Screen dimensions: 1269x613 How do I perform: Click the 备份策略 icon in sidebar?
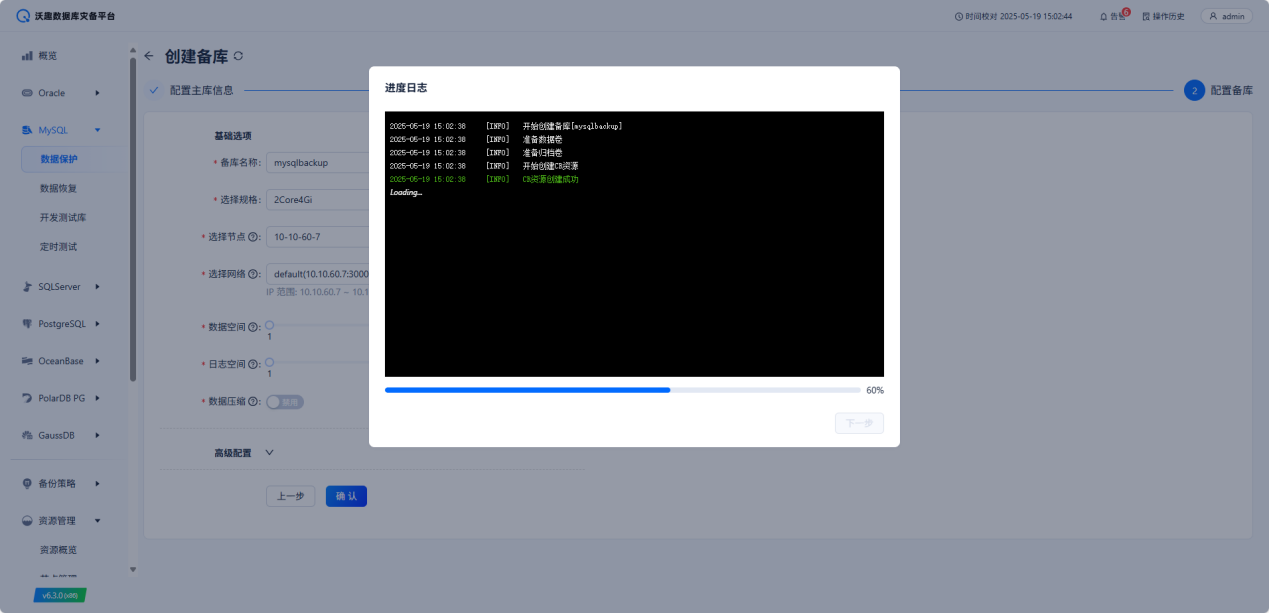point(28,484)
